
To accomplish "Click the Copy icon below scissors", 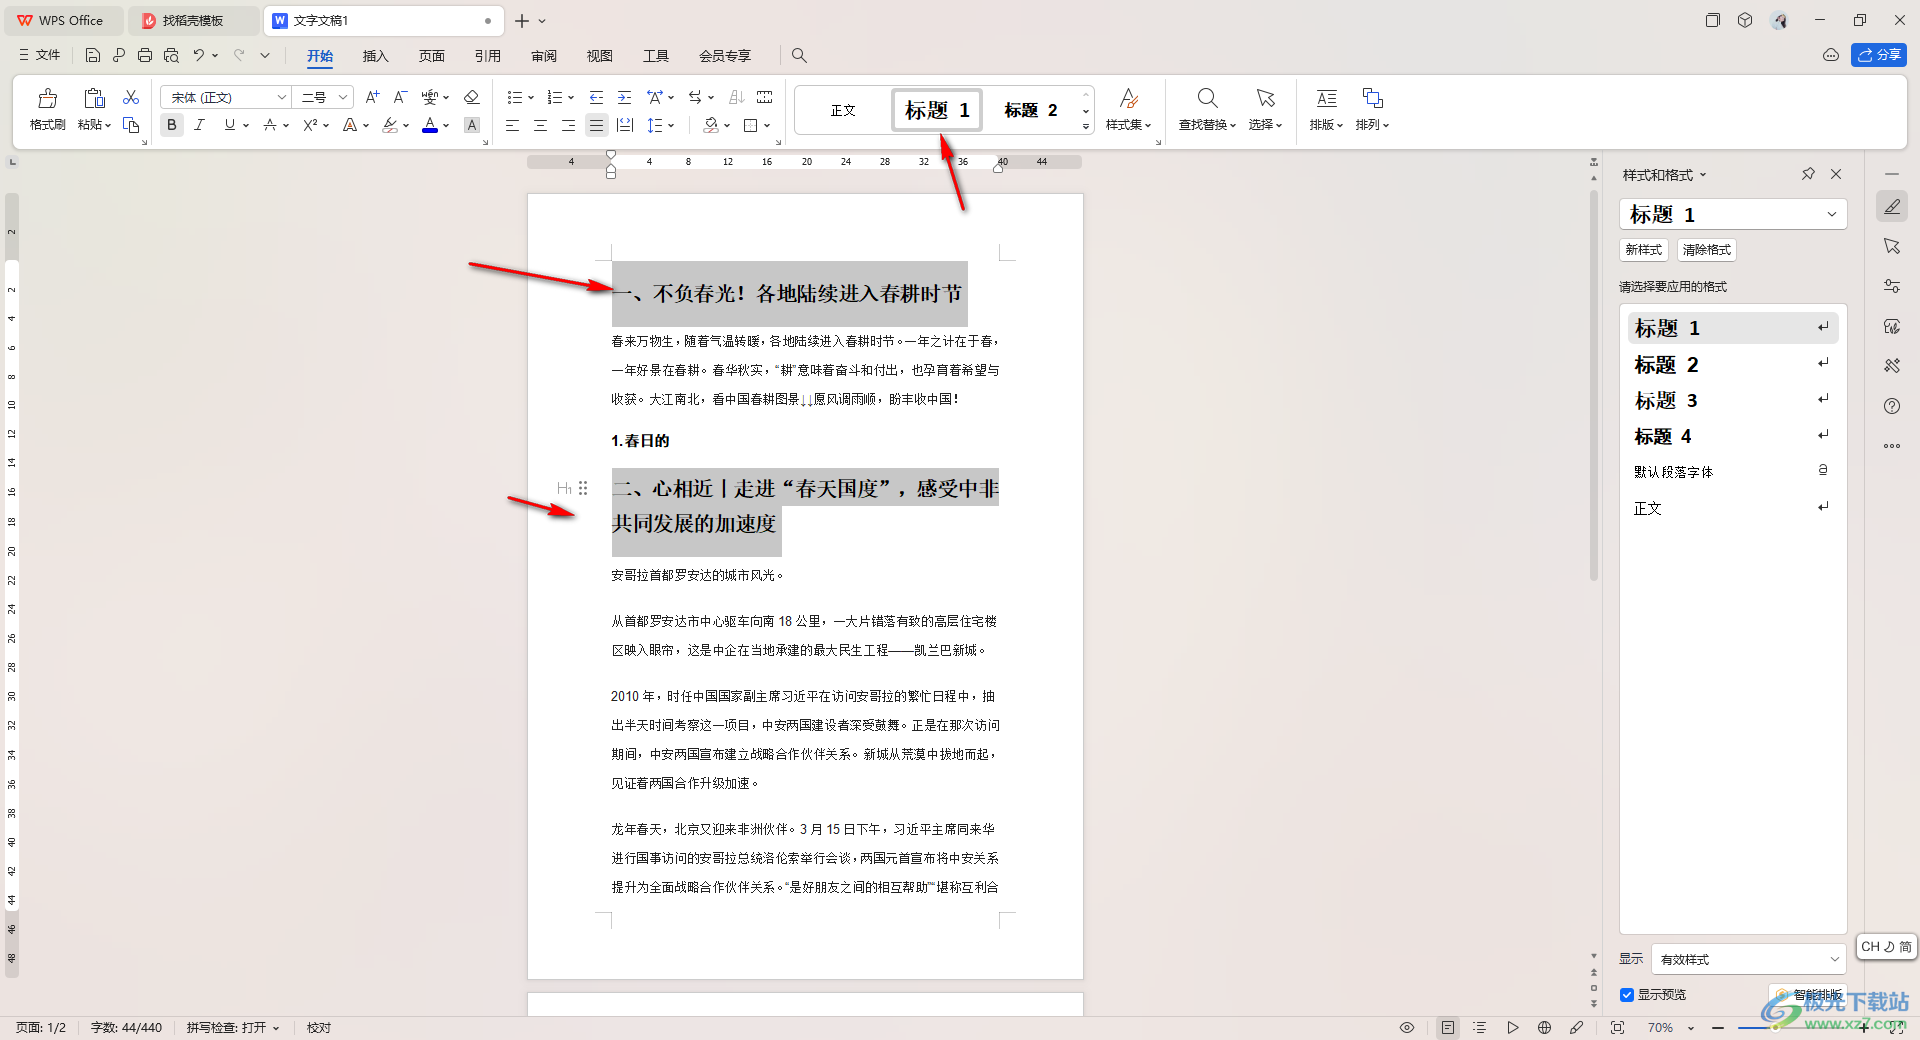I will [131, 125].
